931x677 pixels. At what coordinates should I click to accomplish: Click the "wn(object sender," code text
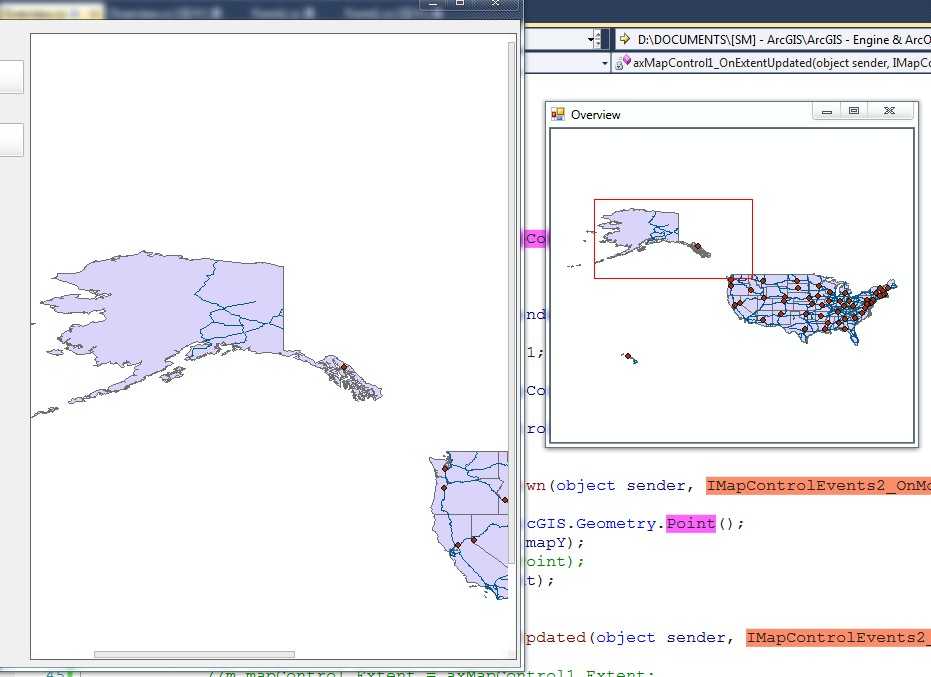(610, 485)
